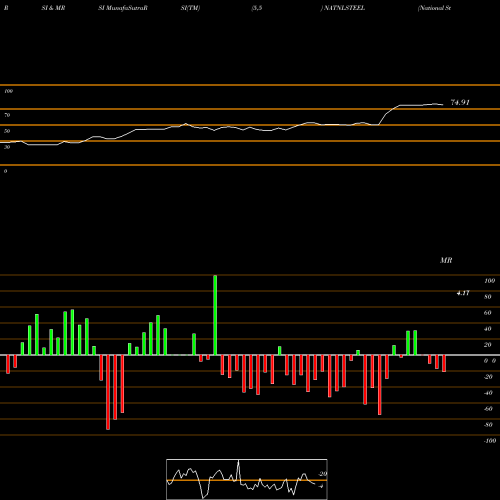The image size is (500, 500).
Task: Click the '74.91' current RSI value
Action: (x=460, y=102)
